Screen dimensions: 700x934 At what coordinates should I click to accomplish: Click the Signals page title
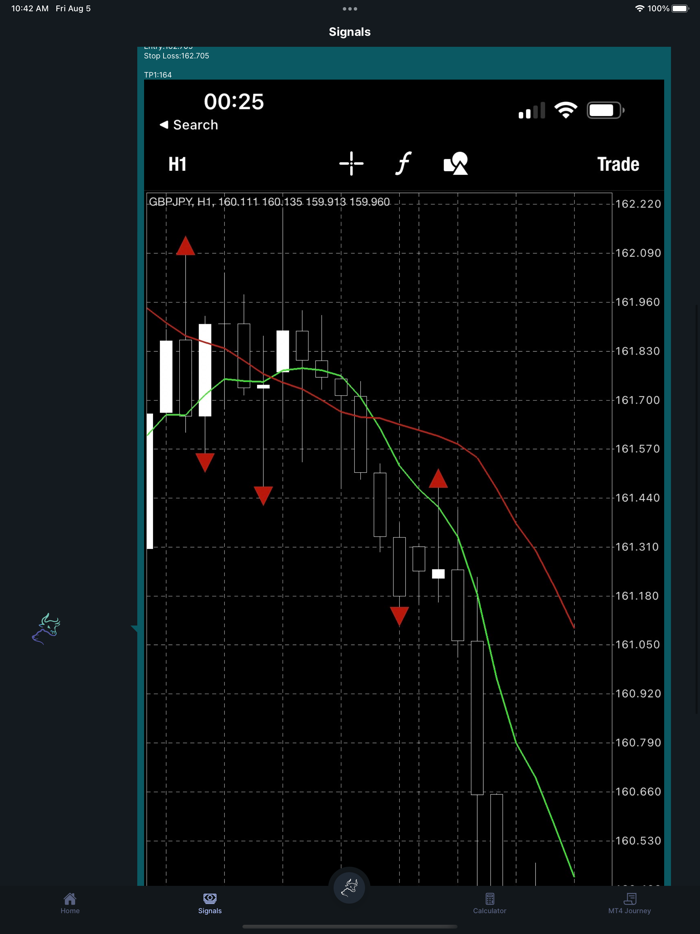click(350, 32)
